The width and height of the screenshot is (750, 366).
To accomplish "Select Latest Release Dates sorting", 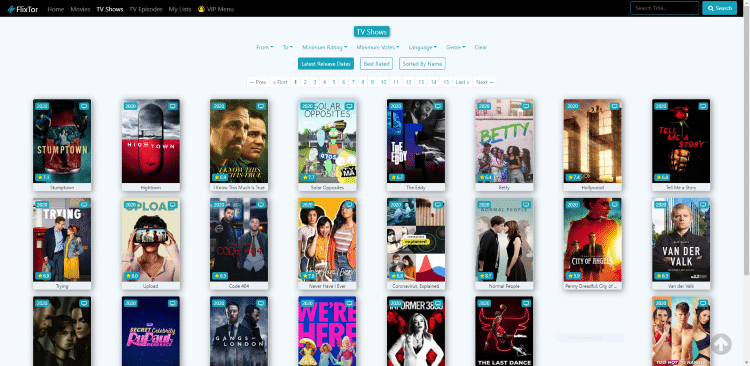I will (326, 64).
